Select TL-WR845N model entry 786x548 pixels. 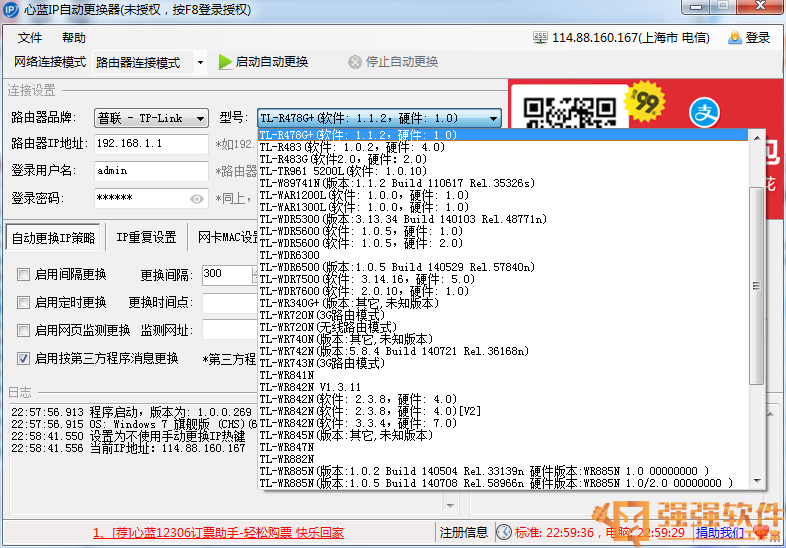[x=503, y=436]
